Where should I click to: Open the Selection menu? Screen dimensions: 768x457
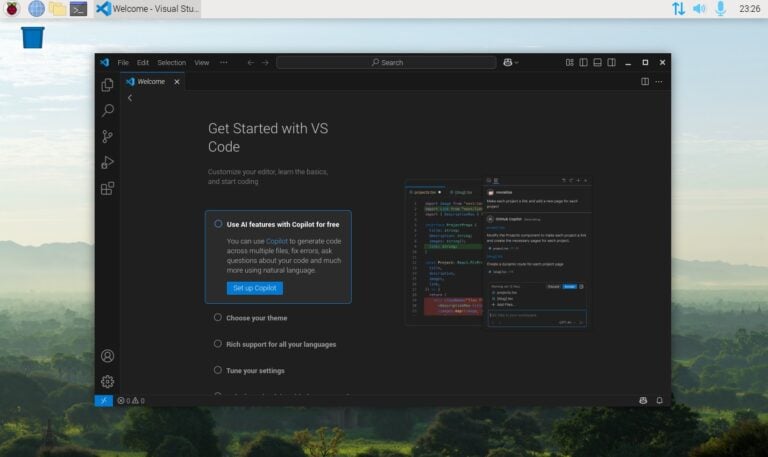pyautogui.click(x=171, y=63)
